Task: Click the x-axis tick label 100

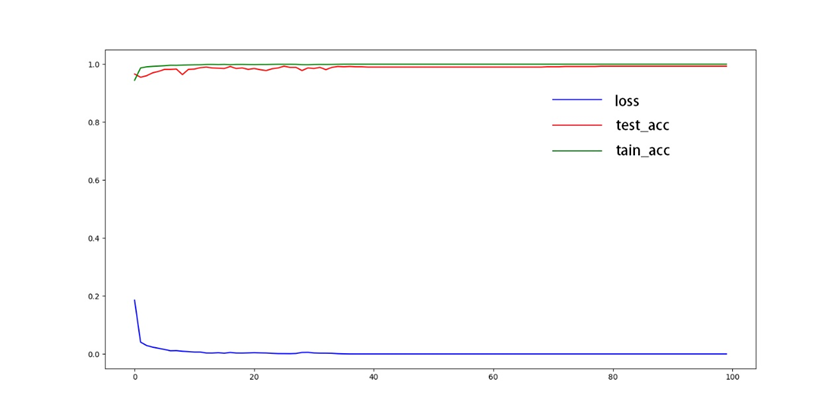Action: (x=732, y=378)
